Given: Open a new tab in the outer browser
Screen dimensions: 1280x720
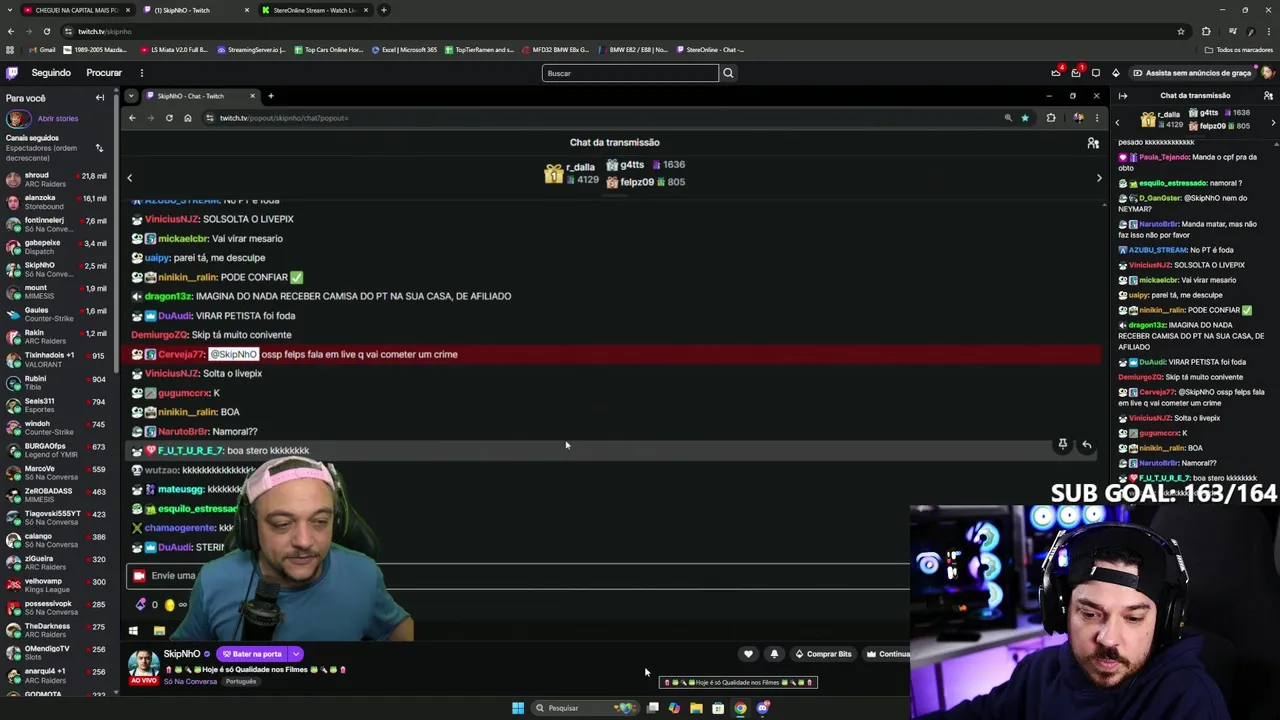Looking at the screenshot, I should 384,10.
